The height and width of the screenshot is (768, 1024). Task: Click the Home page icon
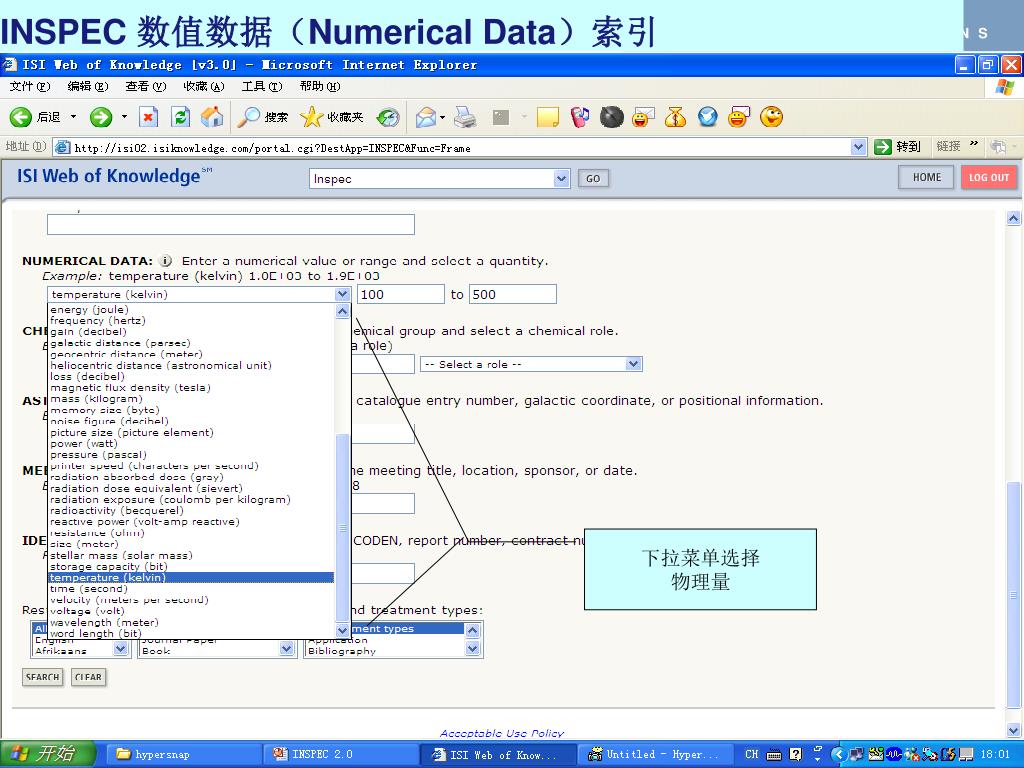pyautogui.click(x=212, y=118)
